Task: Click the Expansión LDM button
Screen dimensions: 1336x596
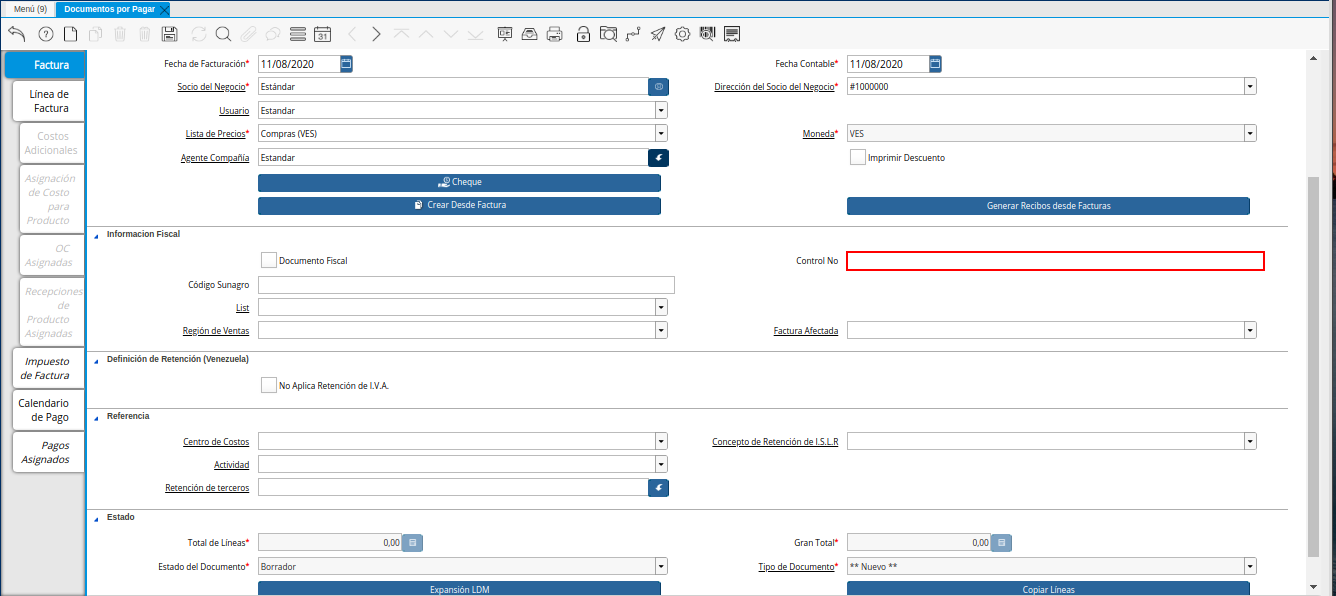Action: [x=459, y=589]
